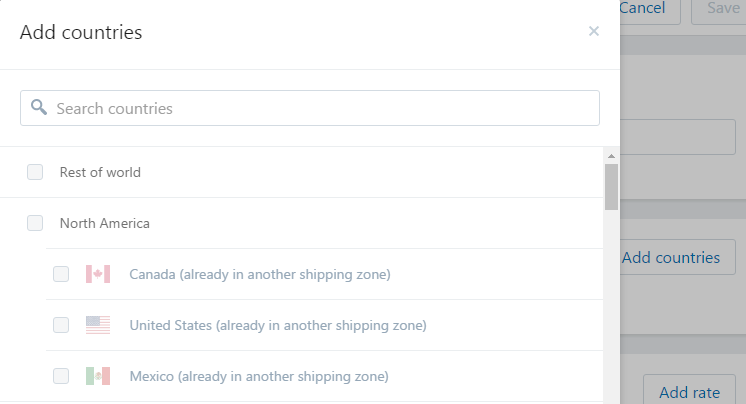Focus the Search countries input field
746x404 pixels.
(x=320, y=108)
